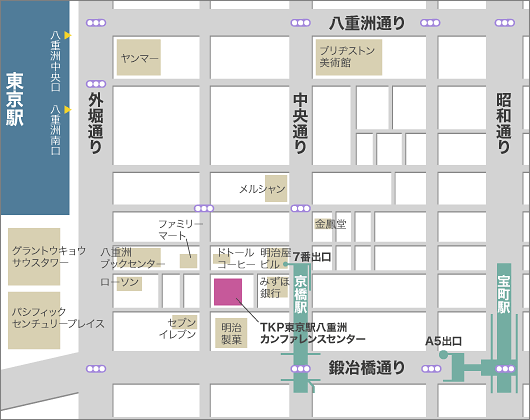Click the 東京駅 station label

coord(15,99)
